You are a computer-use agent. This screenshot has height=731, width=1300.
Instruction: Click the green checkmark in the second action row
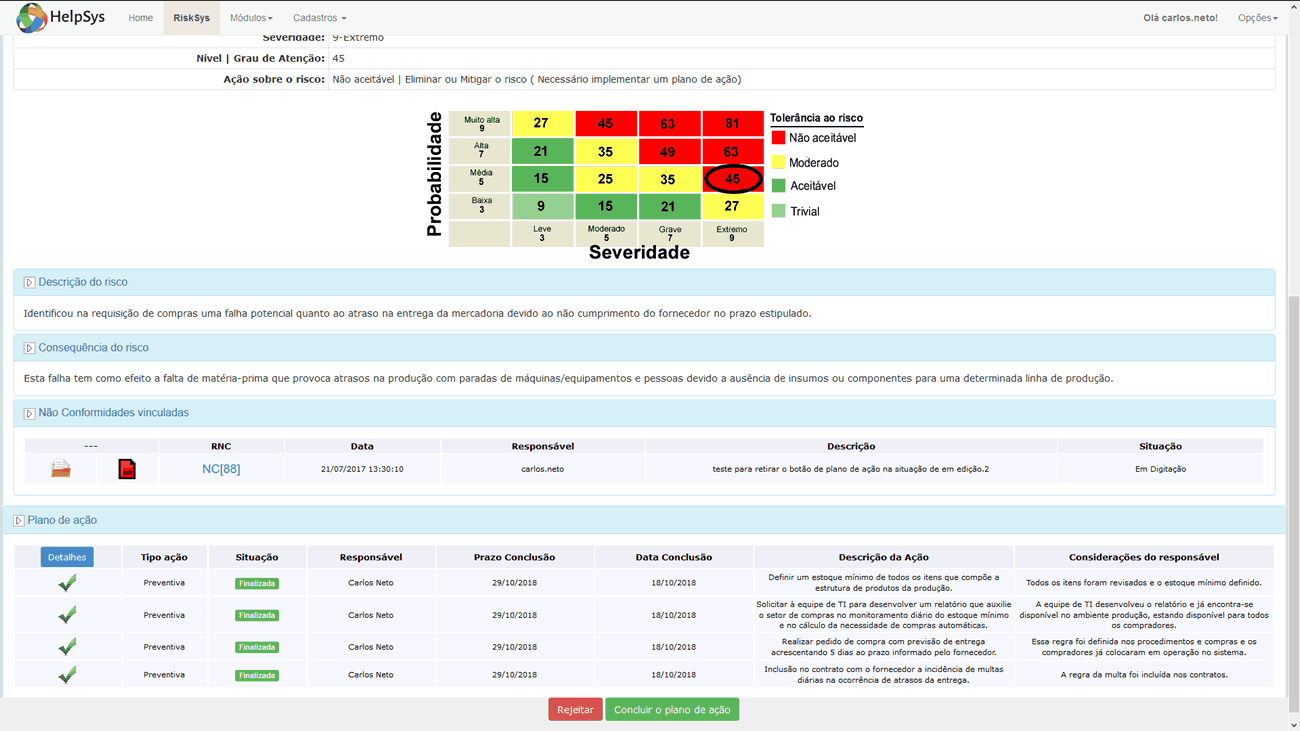tap(67, 615)
